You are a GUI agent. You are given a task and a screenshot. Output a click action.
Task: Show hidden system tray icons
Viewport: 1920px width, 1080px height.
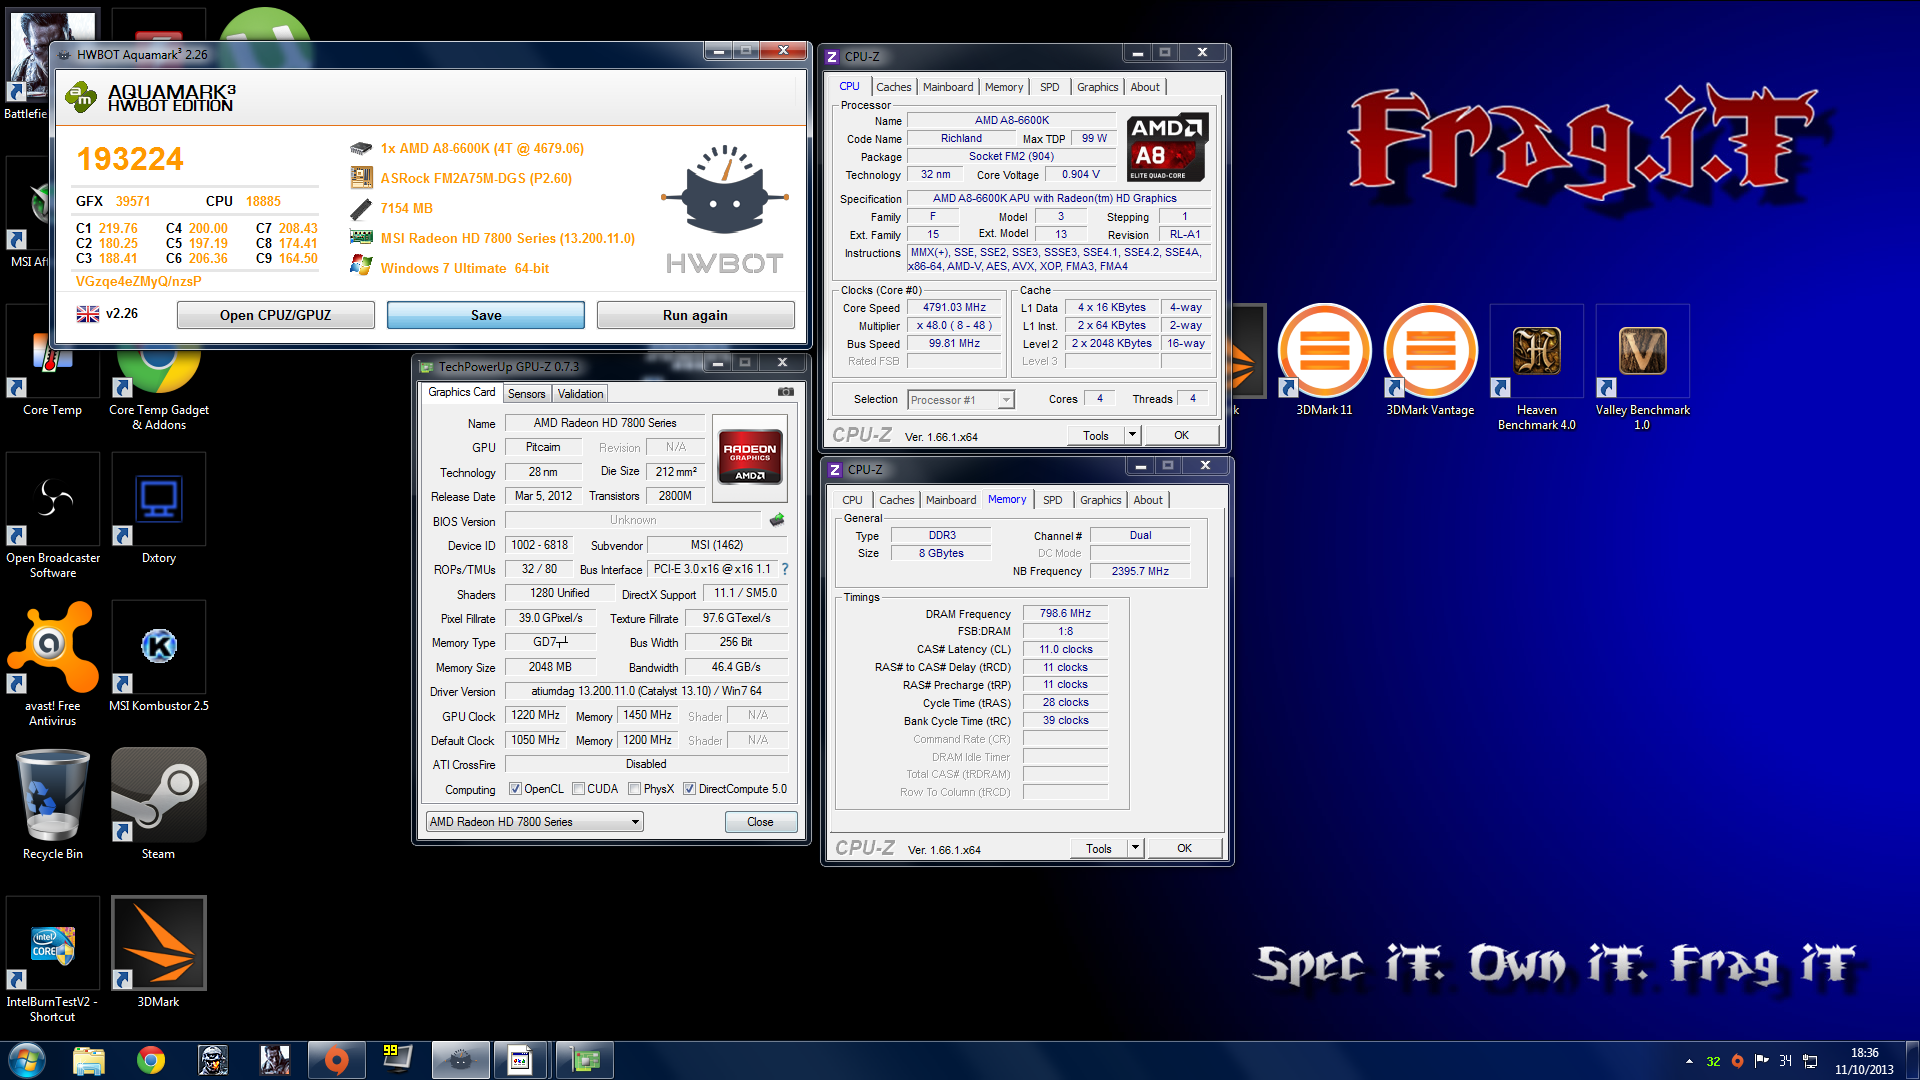pyautogui.click(x=1689, y=1061)
